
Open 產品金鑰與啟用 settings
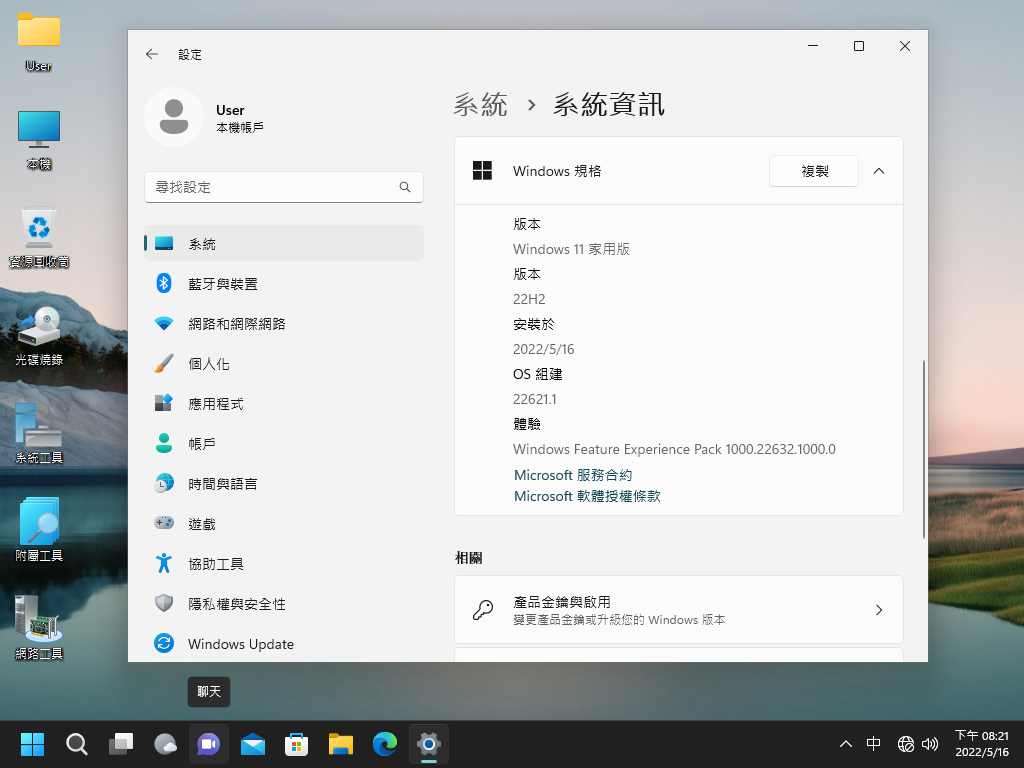tap(679, 609)
